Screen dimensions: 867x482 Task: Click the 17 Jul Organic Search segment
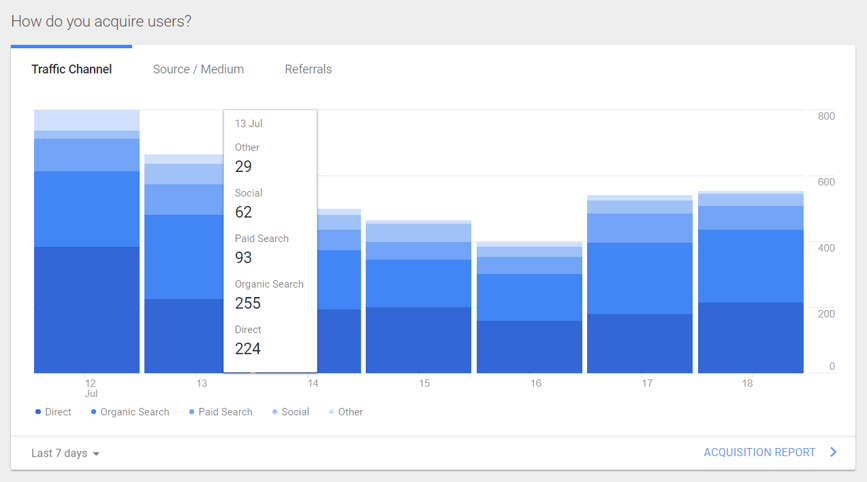pyautogui.click(x=639, y=278)
